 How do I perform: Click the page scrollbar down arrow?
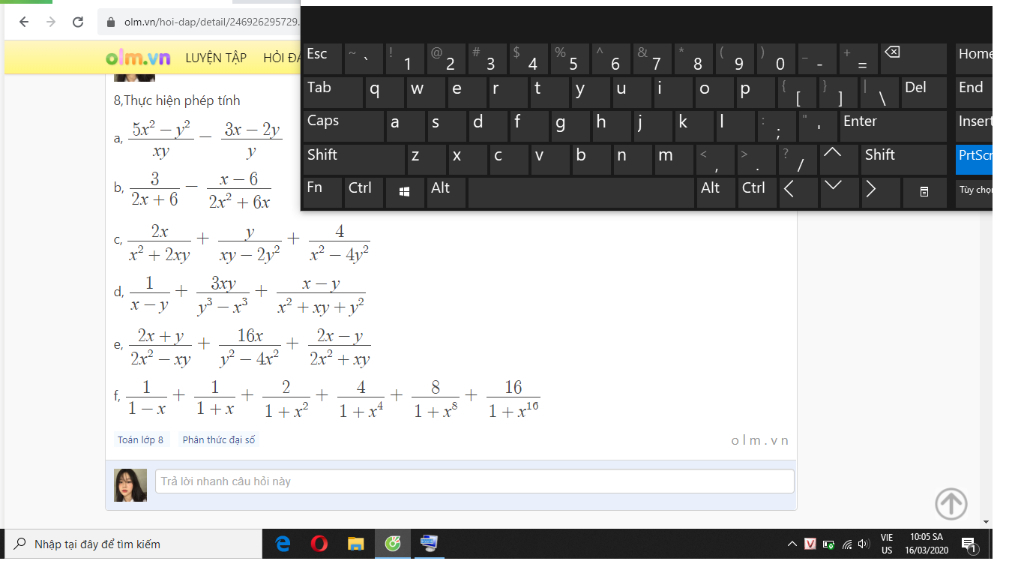point(986,522)
